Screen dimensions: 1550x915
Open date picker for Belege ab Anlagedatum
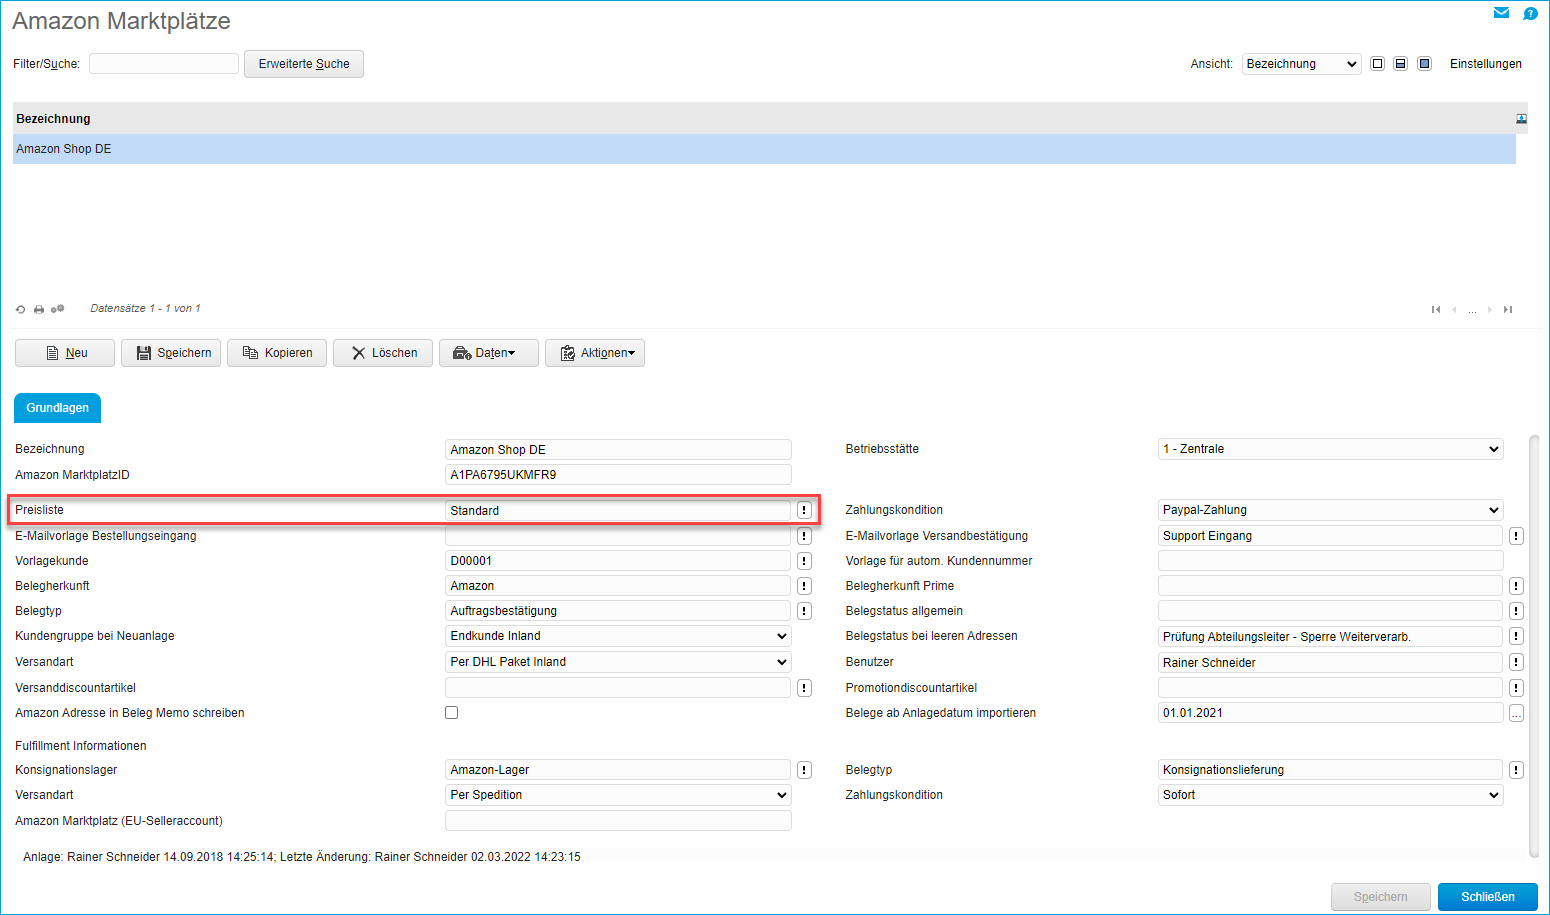[1516, 713]
